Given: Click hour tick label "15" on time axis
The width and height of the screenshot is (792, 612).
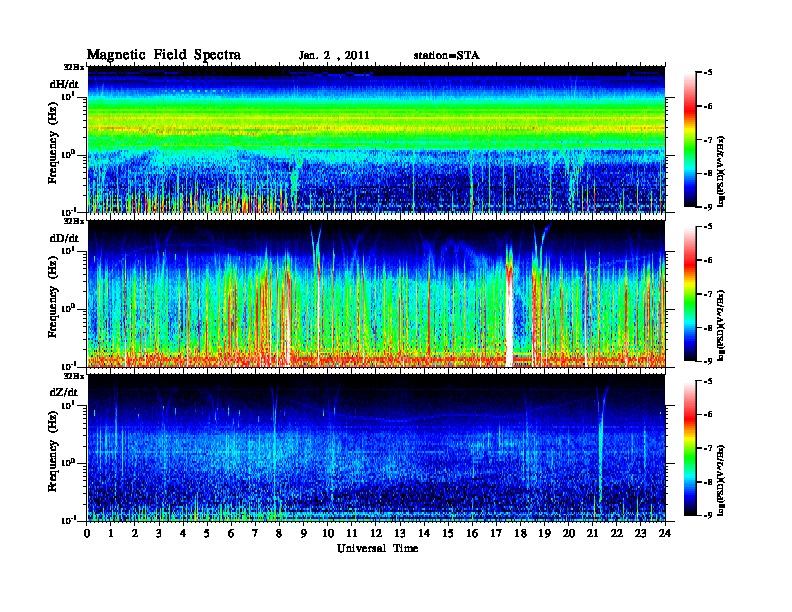Looking at the screenshot, I should click(448, 533).
